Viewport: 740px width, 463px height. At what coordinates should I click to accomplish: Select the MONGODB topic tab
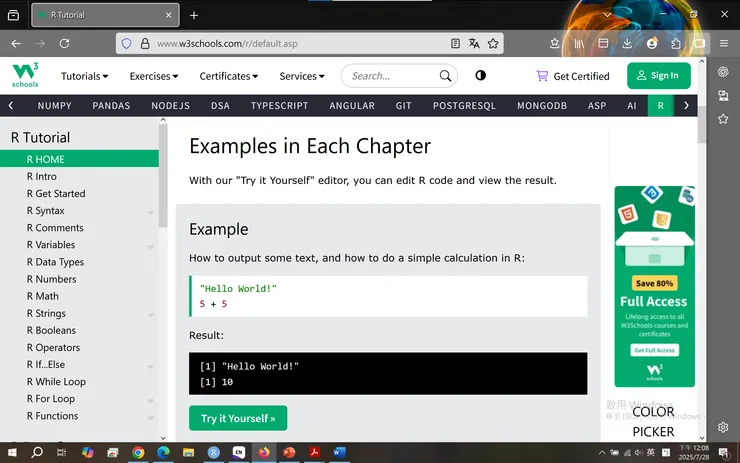coord(542,106)
